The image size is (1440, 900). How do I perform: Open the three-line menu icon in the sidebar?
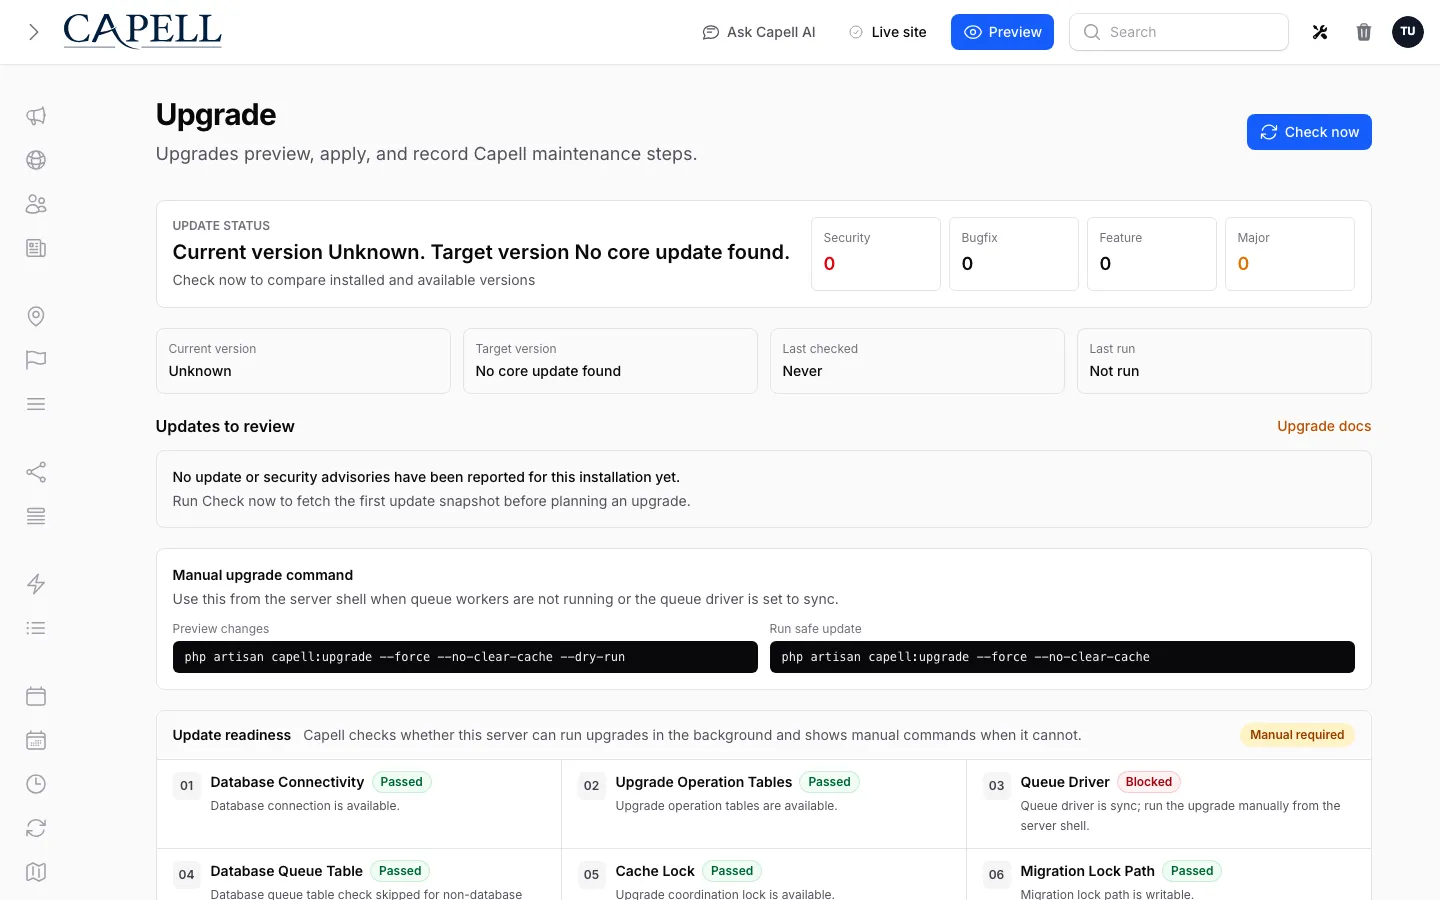pyautogui.click(x=36, y=404)
